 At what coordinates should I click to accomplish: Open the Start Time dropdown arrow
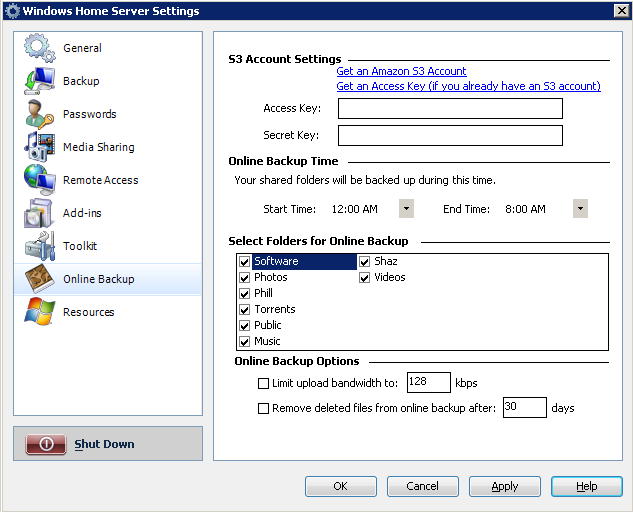point(406,208)
